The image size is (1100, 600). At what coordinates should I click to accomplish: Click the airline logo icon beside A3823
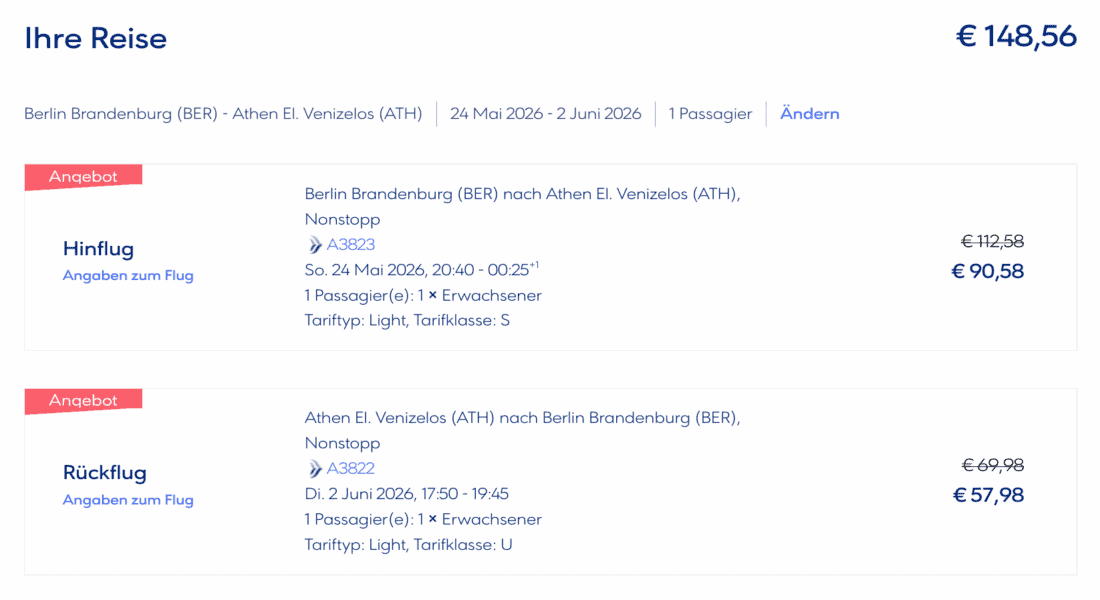point(315,245)
